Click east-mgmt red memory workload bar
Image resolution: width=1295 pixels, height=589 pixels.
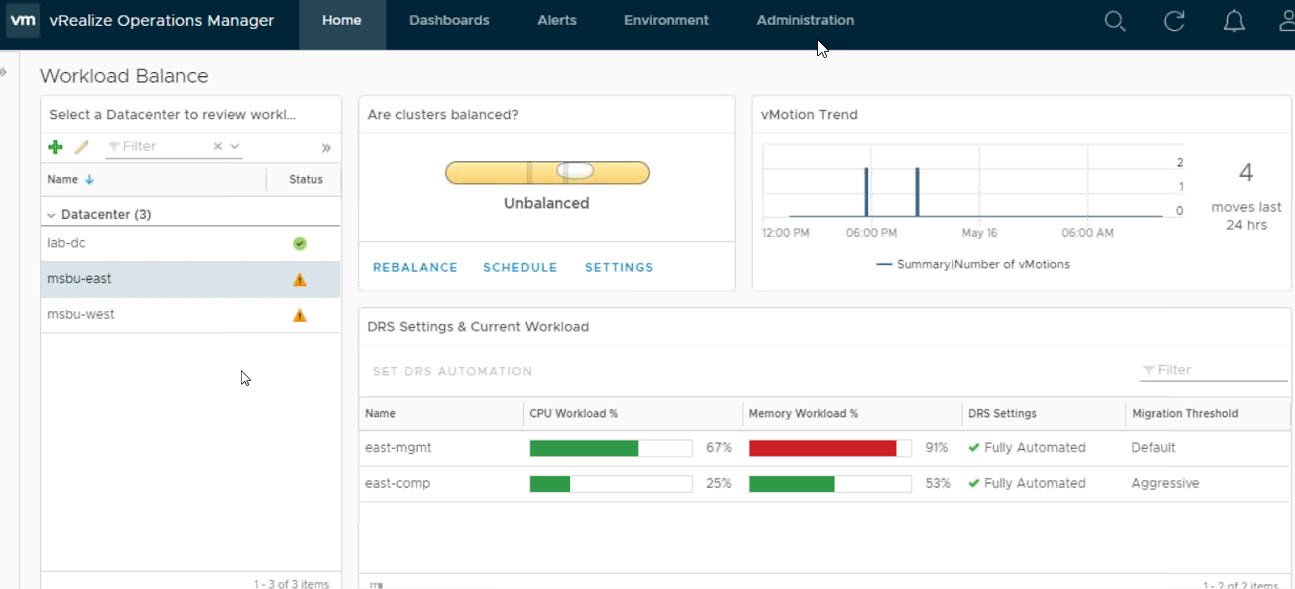point(830,448)
